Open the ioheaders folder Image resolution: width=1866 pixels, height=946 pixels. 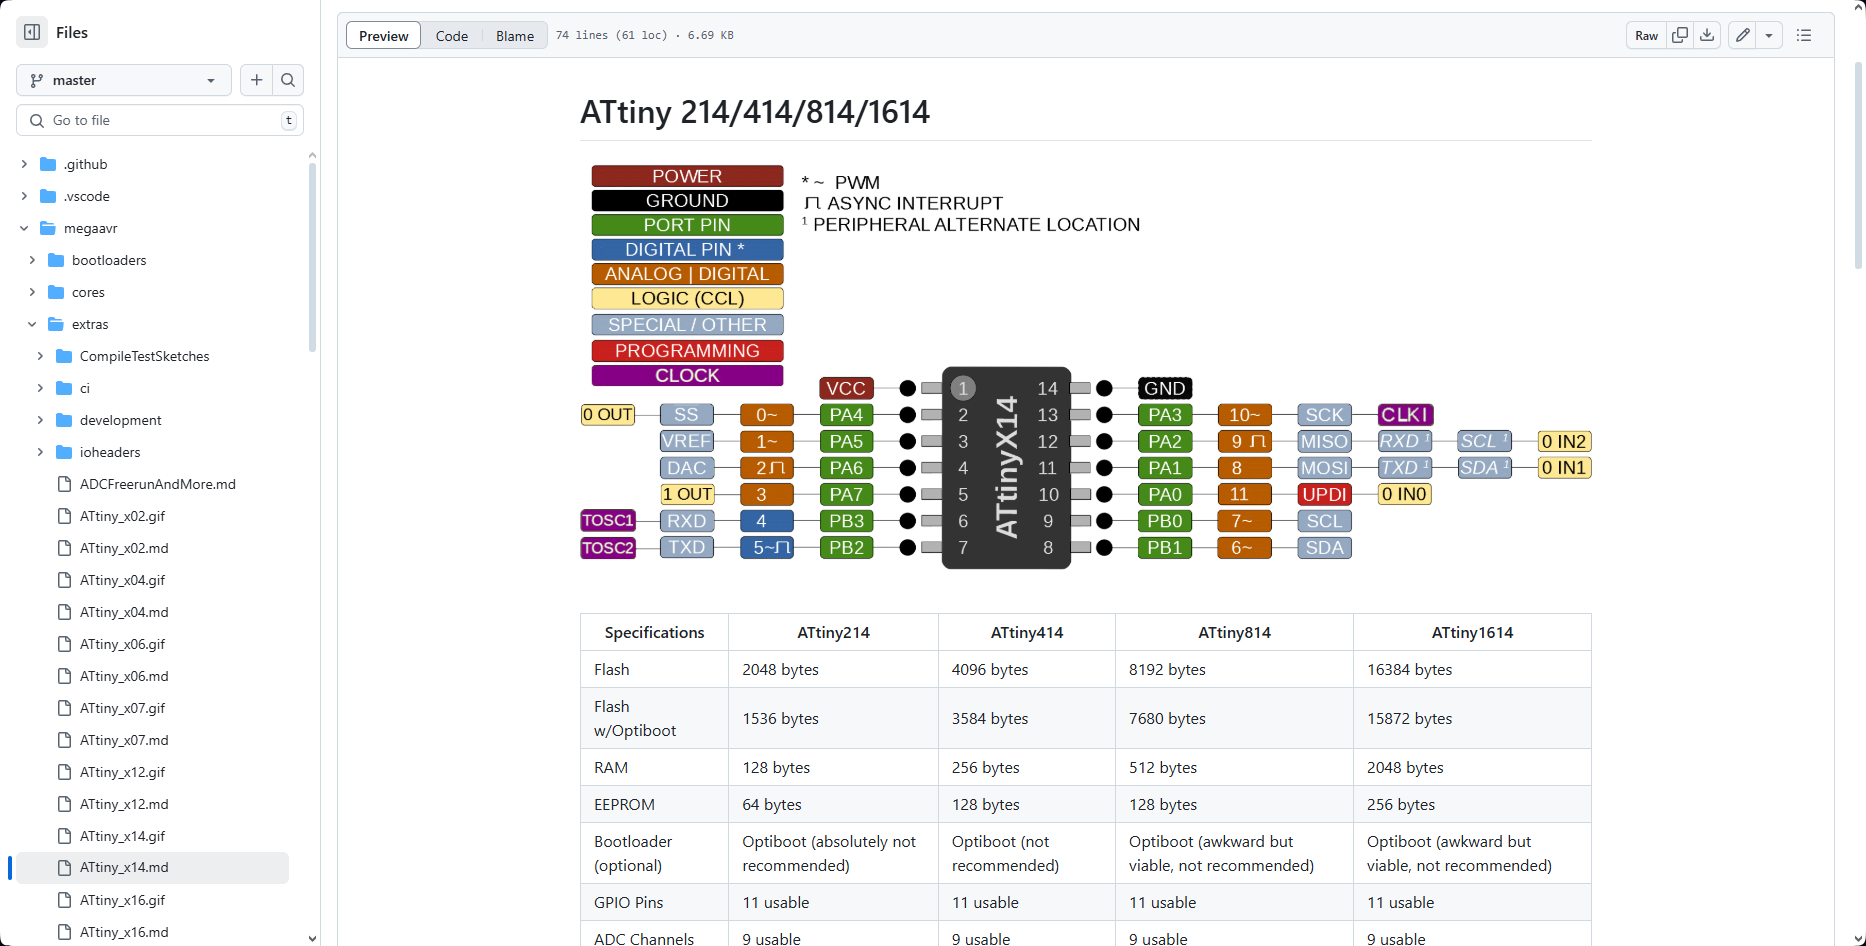tap(110, 452)
